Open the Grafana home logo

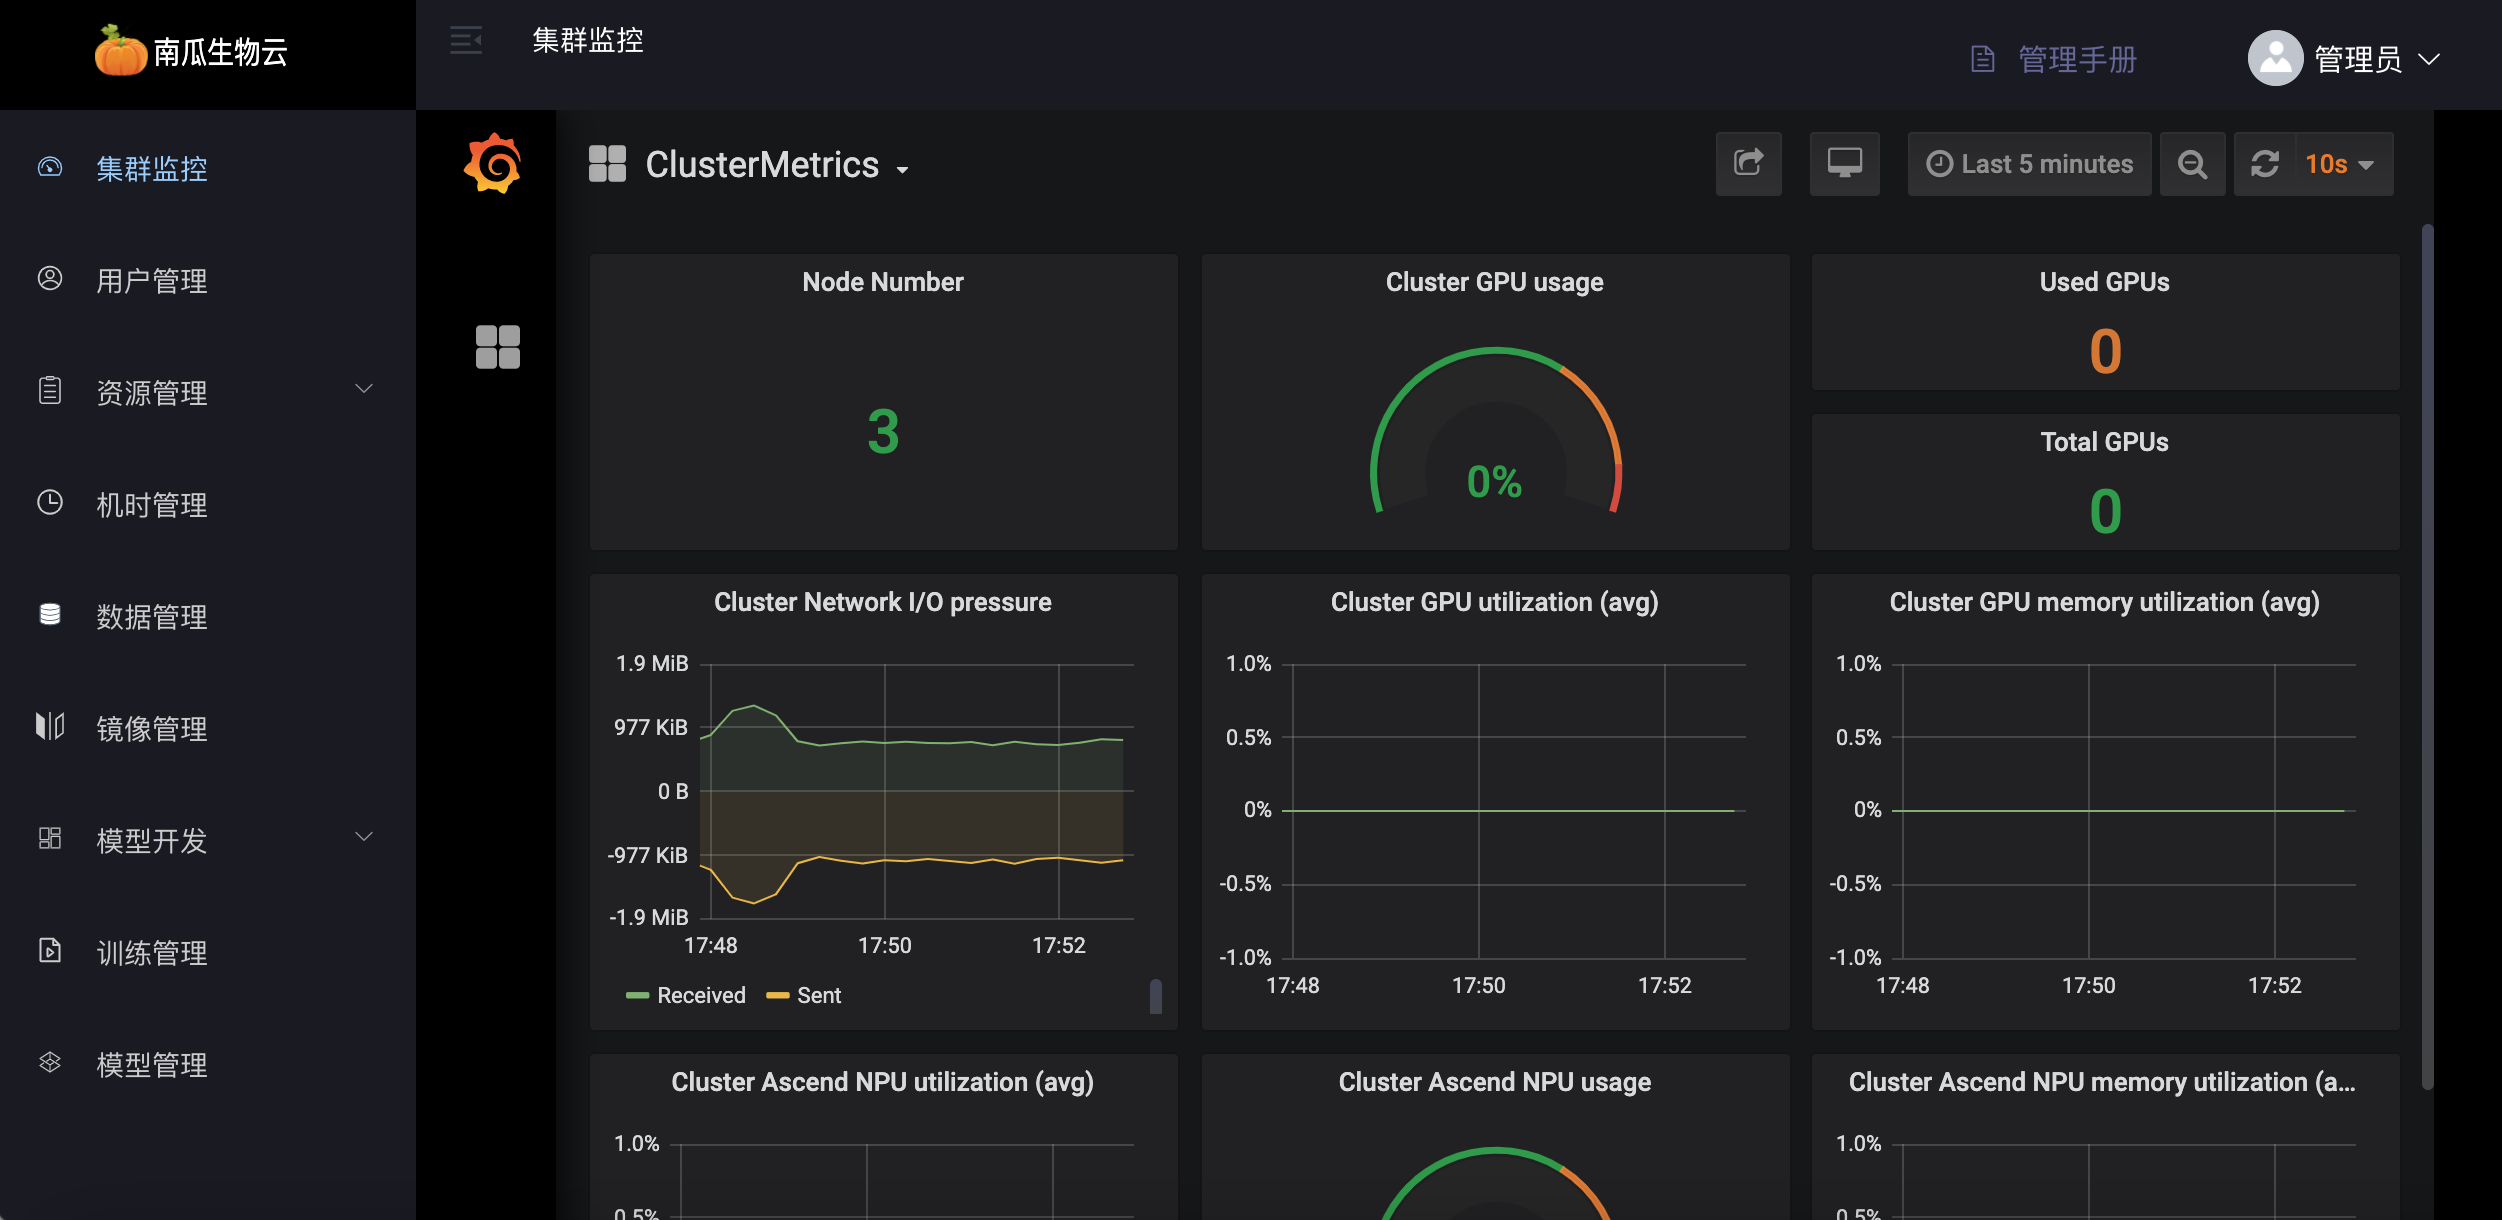[x=493, y=164]
